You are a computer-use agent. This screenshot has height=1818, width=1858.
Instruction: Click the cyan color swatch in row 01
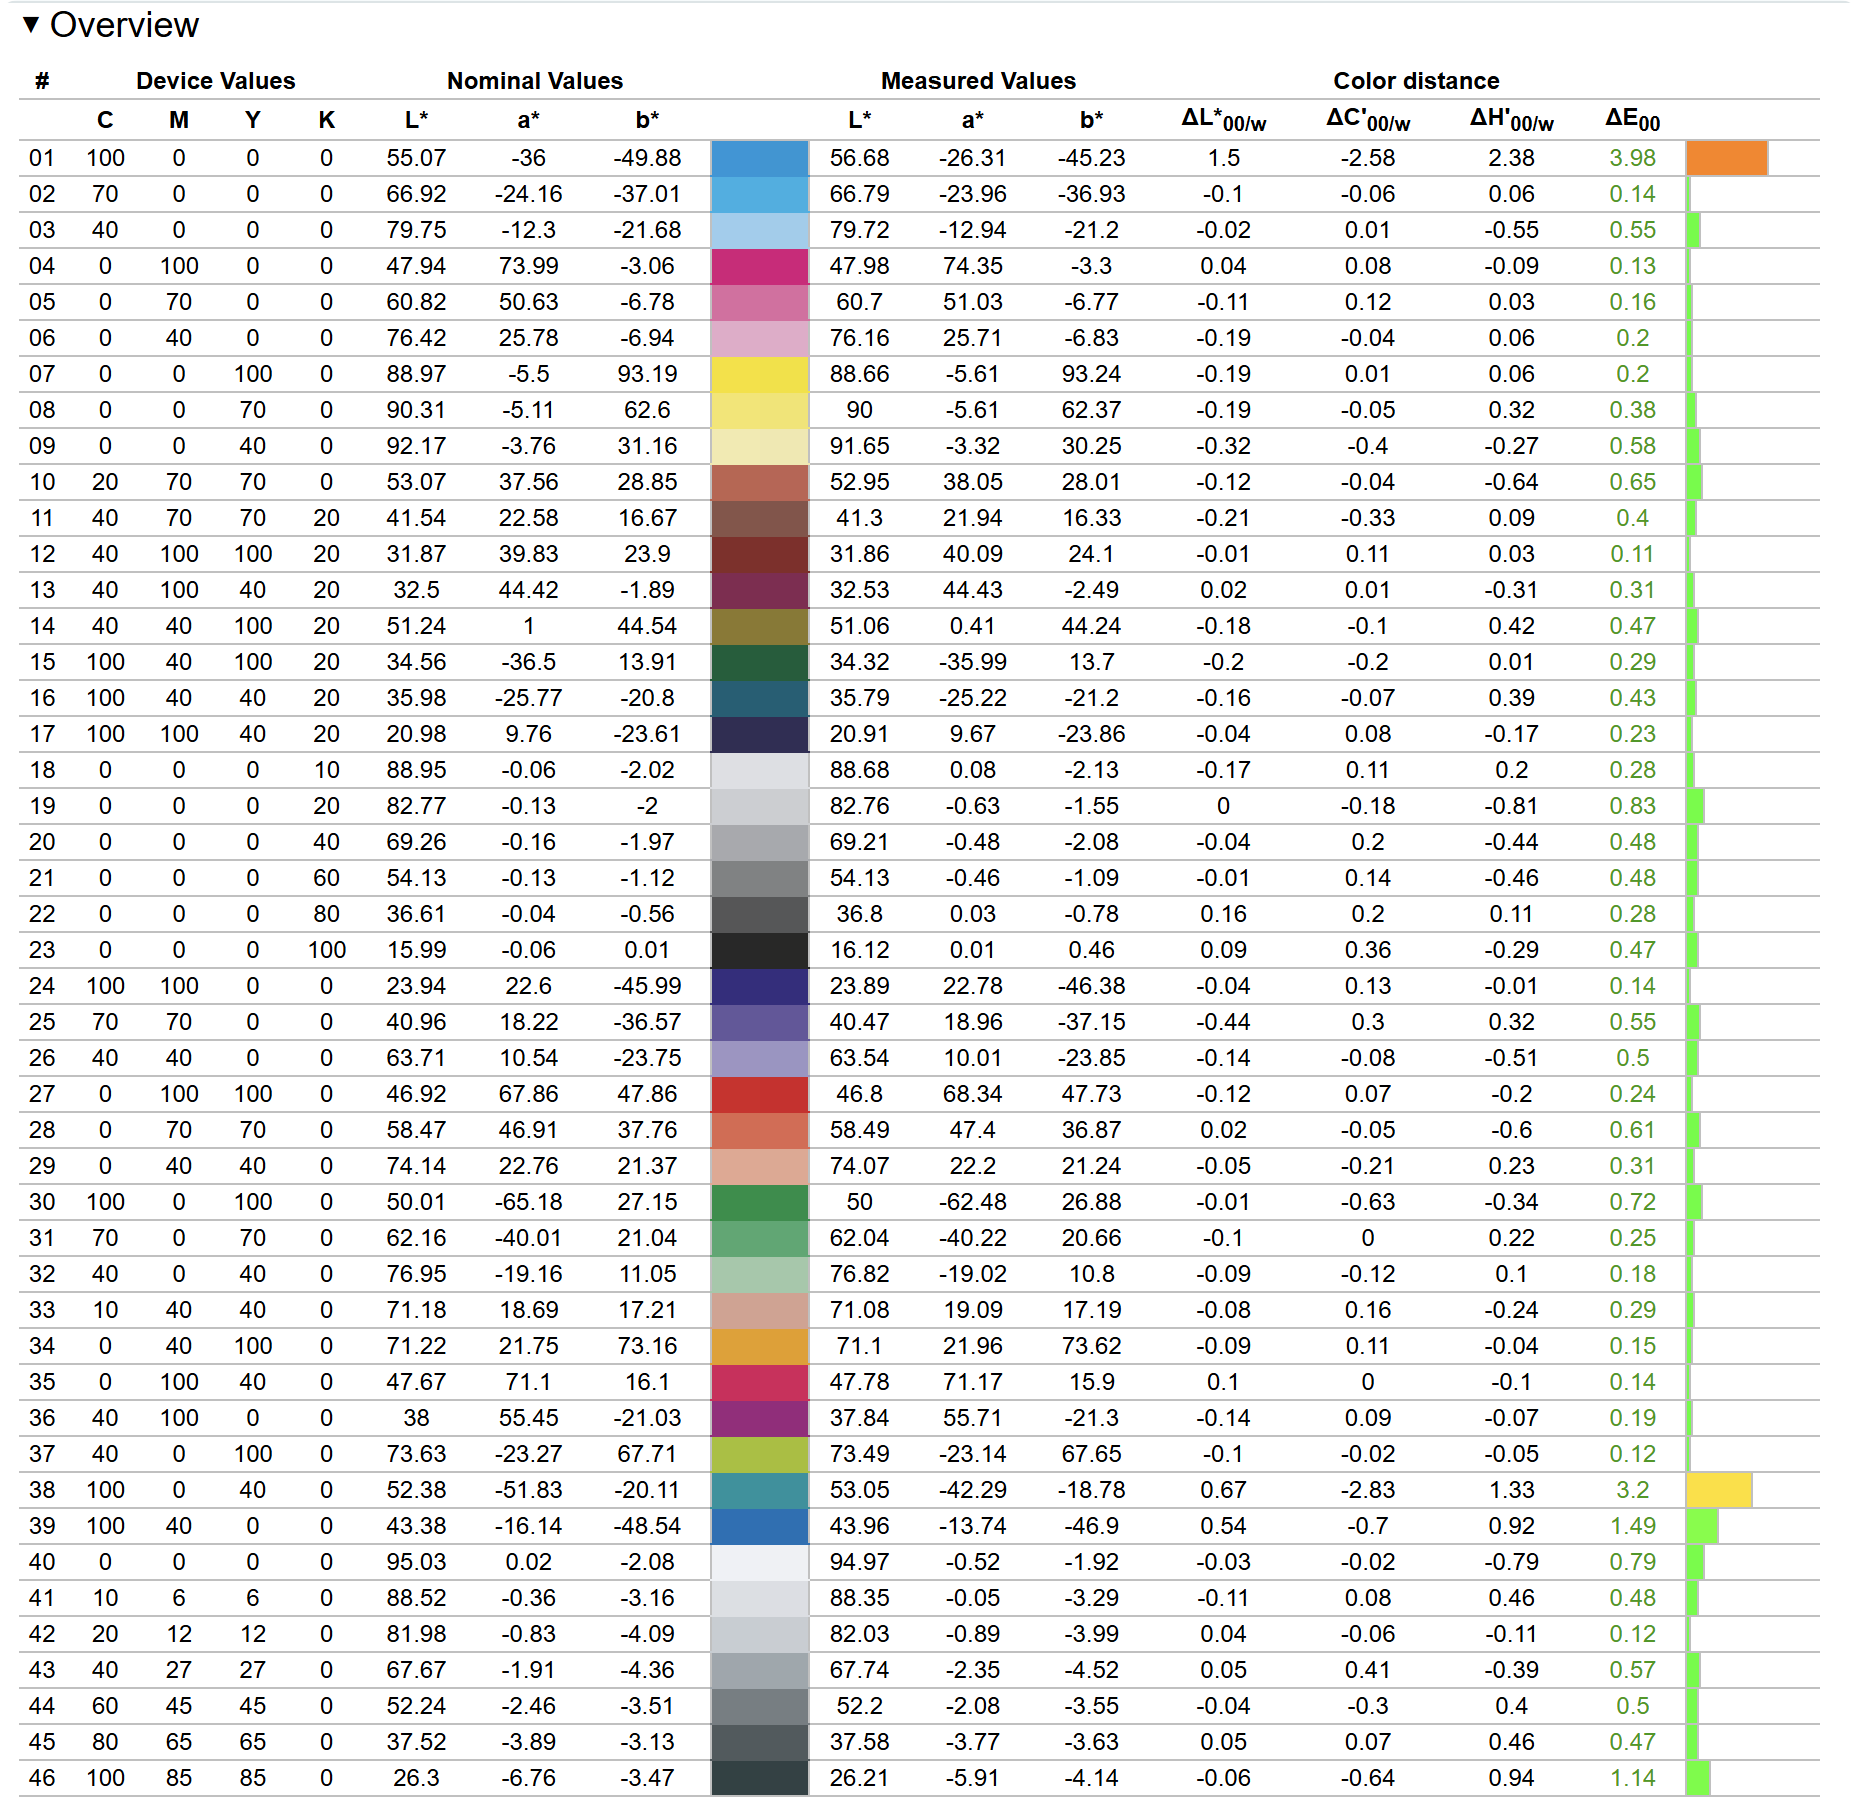click(759, 158)
